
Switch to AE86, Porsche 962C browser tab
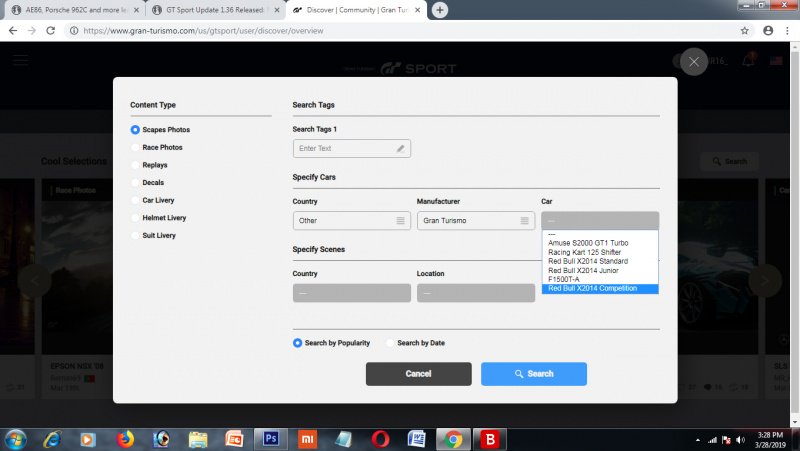point(76,10)
